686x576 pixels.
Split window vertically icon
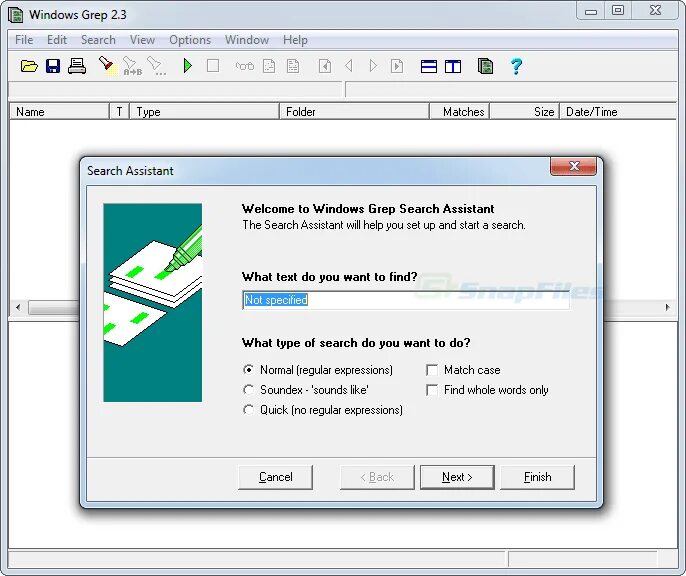coord(453,66)
